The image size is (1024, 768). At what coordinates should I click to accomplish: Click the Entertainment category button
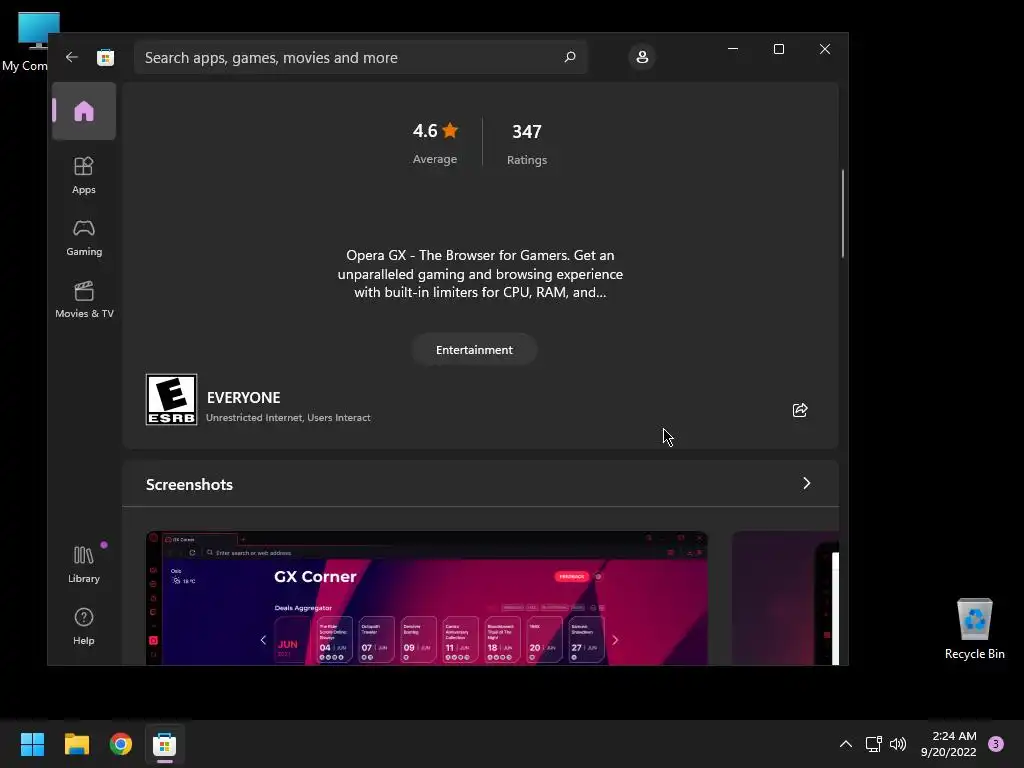click(x=474, y=350)
